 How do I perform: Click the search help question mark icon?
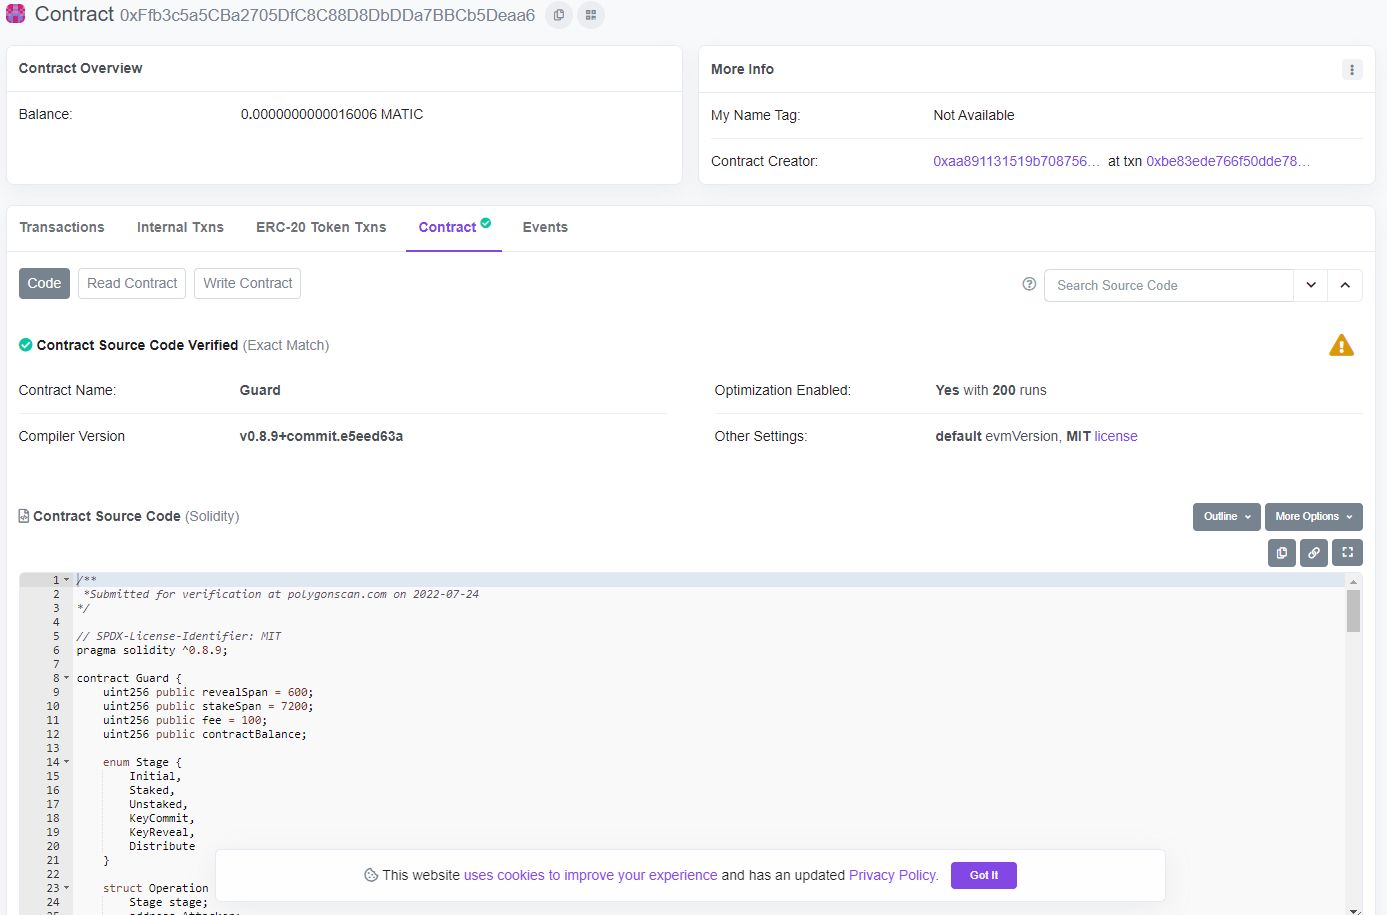point(1029,284)
